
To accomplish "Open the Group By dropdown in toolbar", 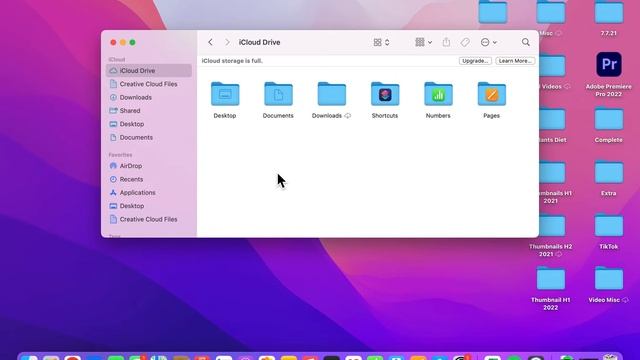I will [x=423, y=42].
